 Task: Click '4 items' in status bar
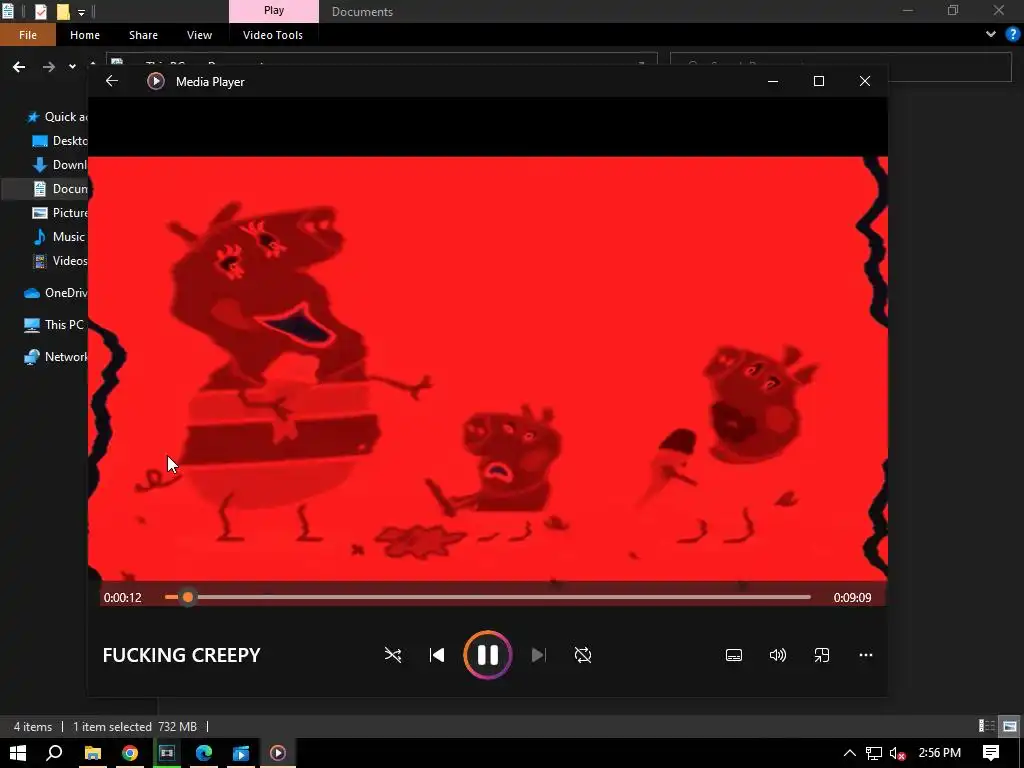coord(33,726)
